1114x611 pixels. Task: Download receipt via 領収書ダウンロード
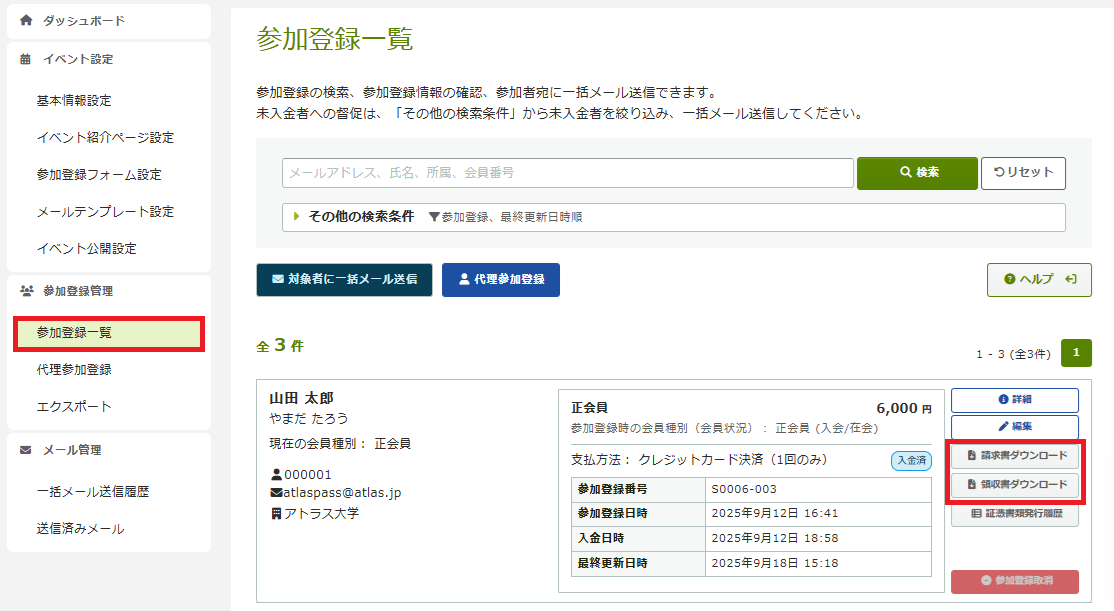click(x=1014, y=485)
